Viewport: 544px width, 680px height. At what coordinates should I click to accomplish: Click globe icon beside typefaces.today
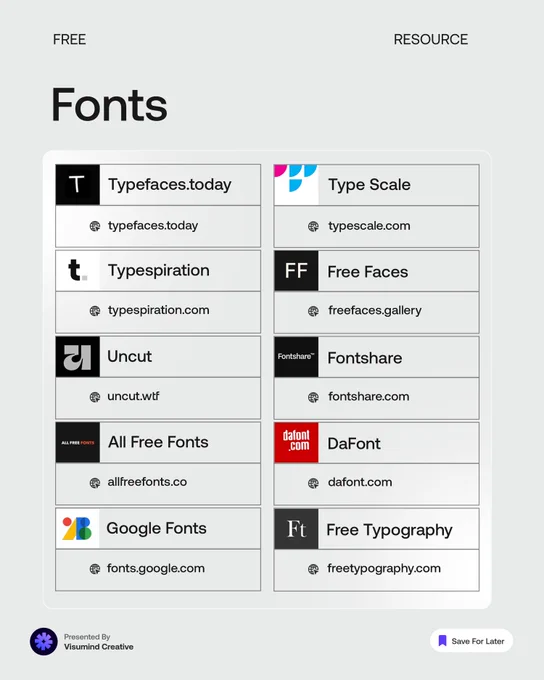click(x=95, y=226)
